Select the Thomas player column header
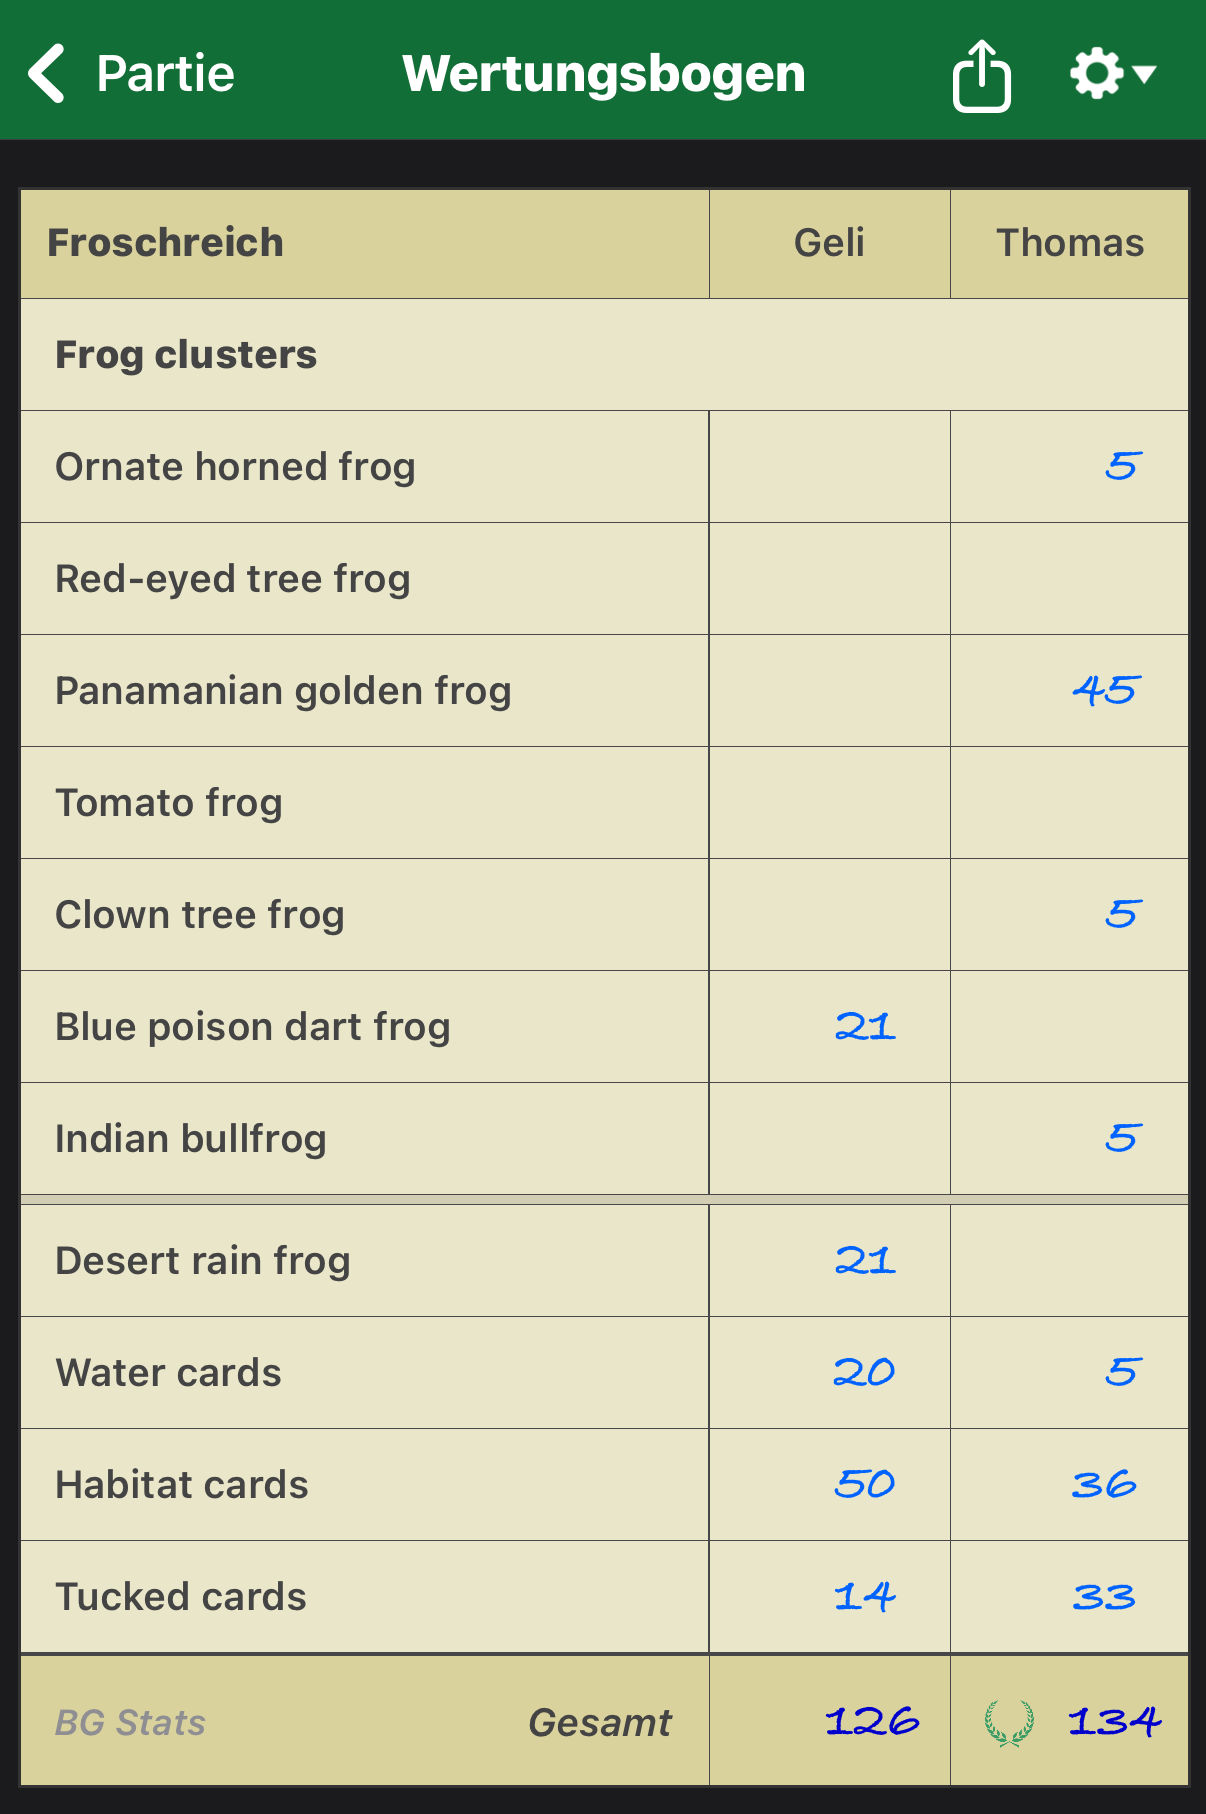Viewport: 1206px width, 1814px height. (x=1069, y=243)
